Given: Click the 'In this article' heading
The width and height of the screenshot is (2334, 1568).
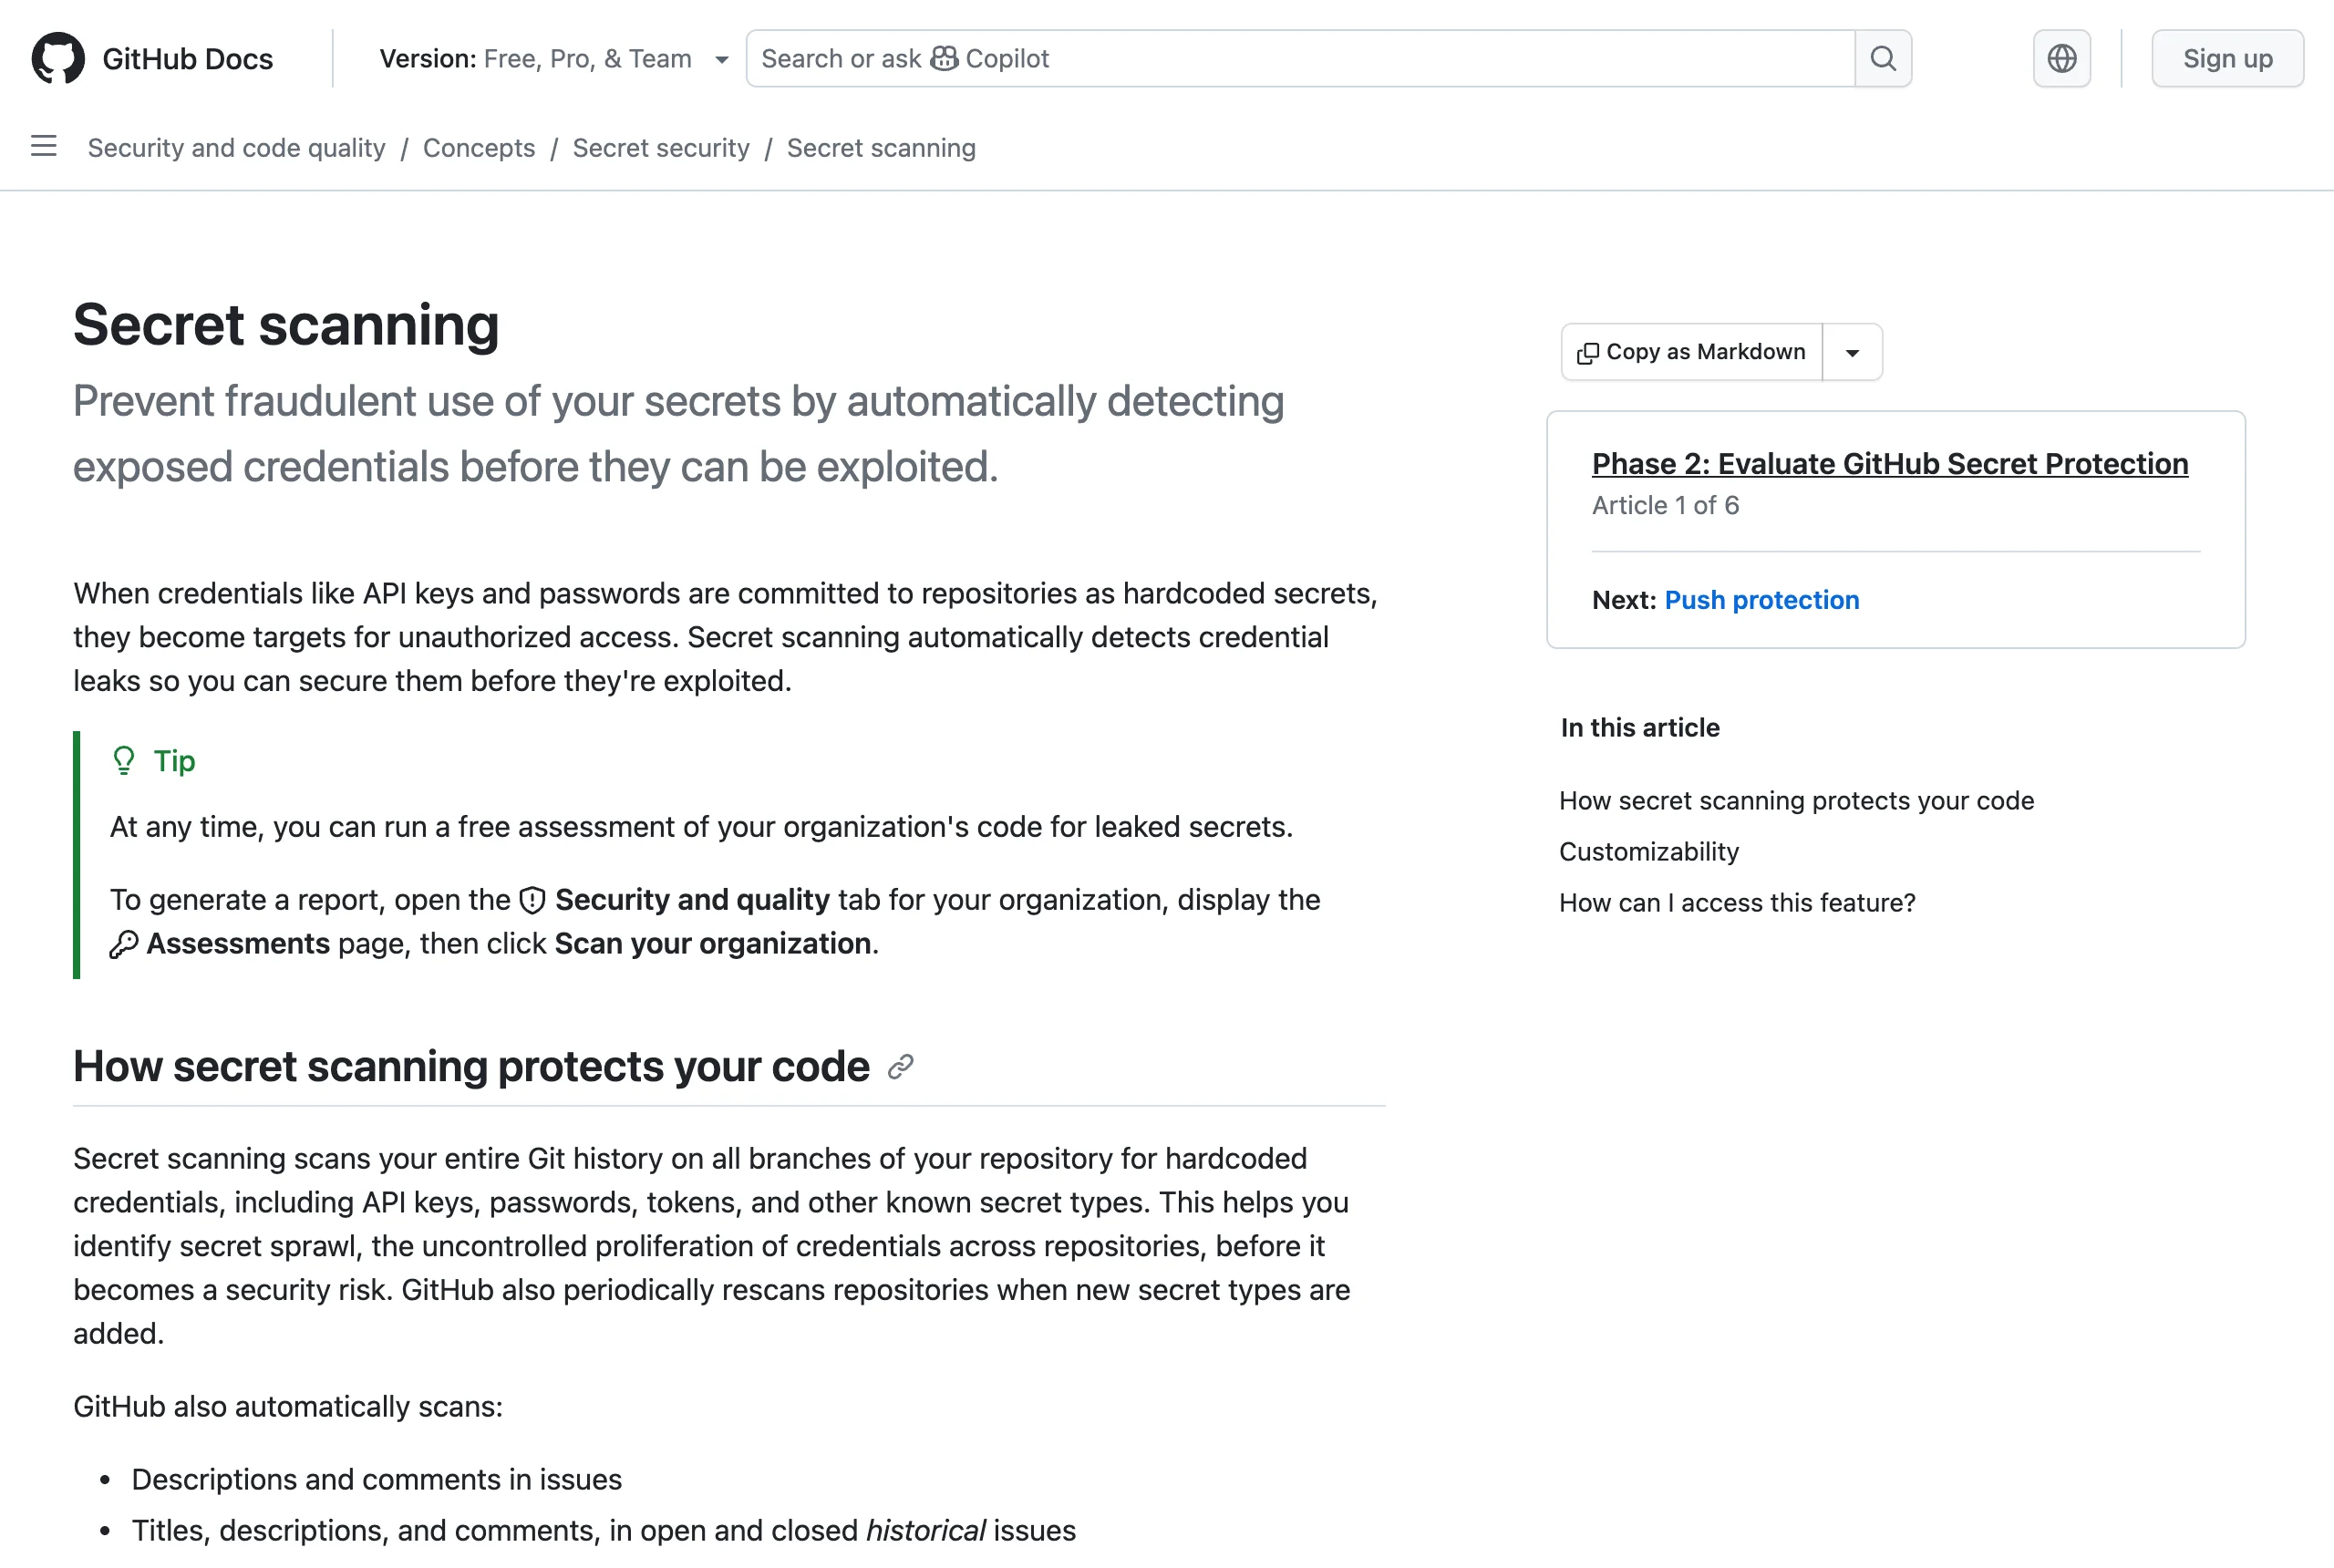Looking at the screenshot, I should (x=1640, y=728).
